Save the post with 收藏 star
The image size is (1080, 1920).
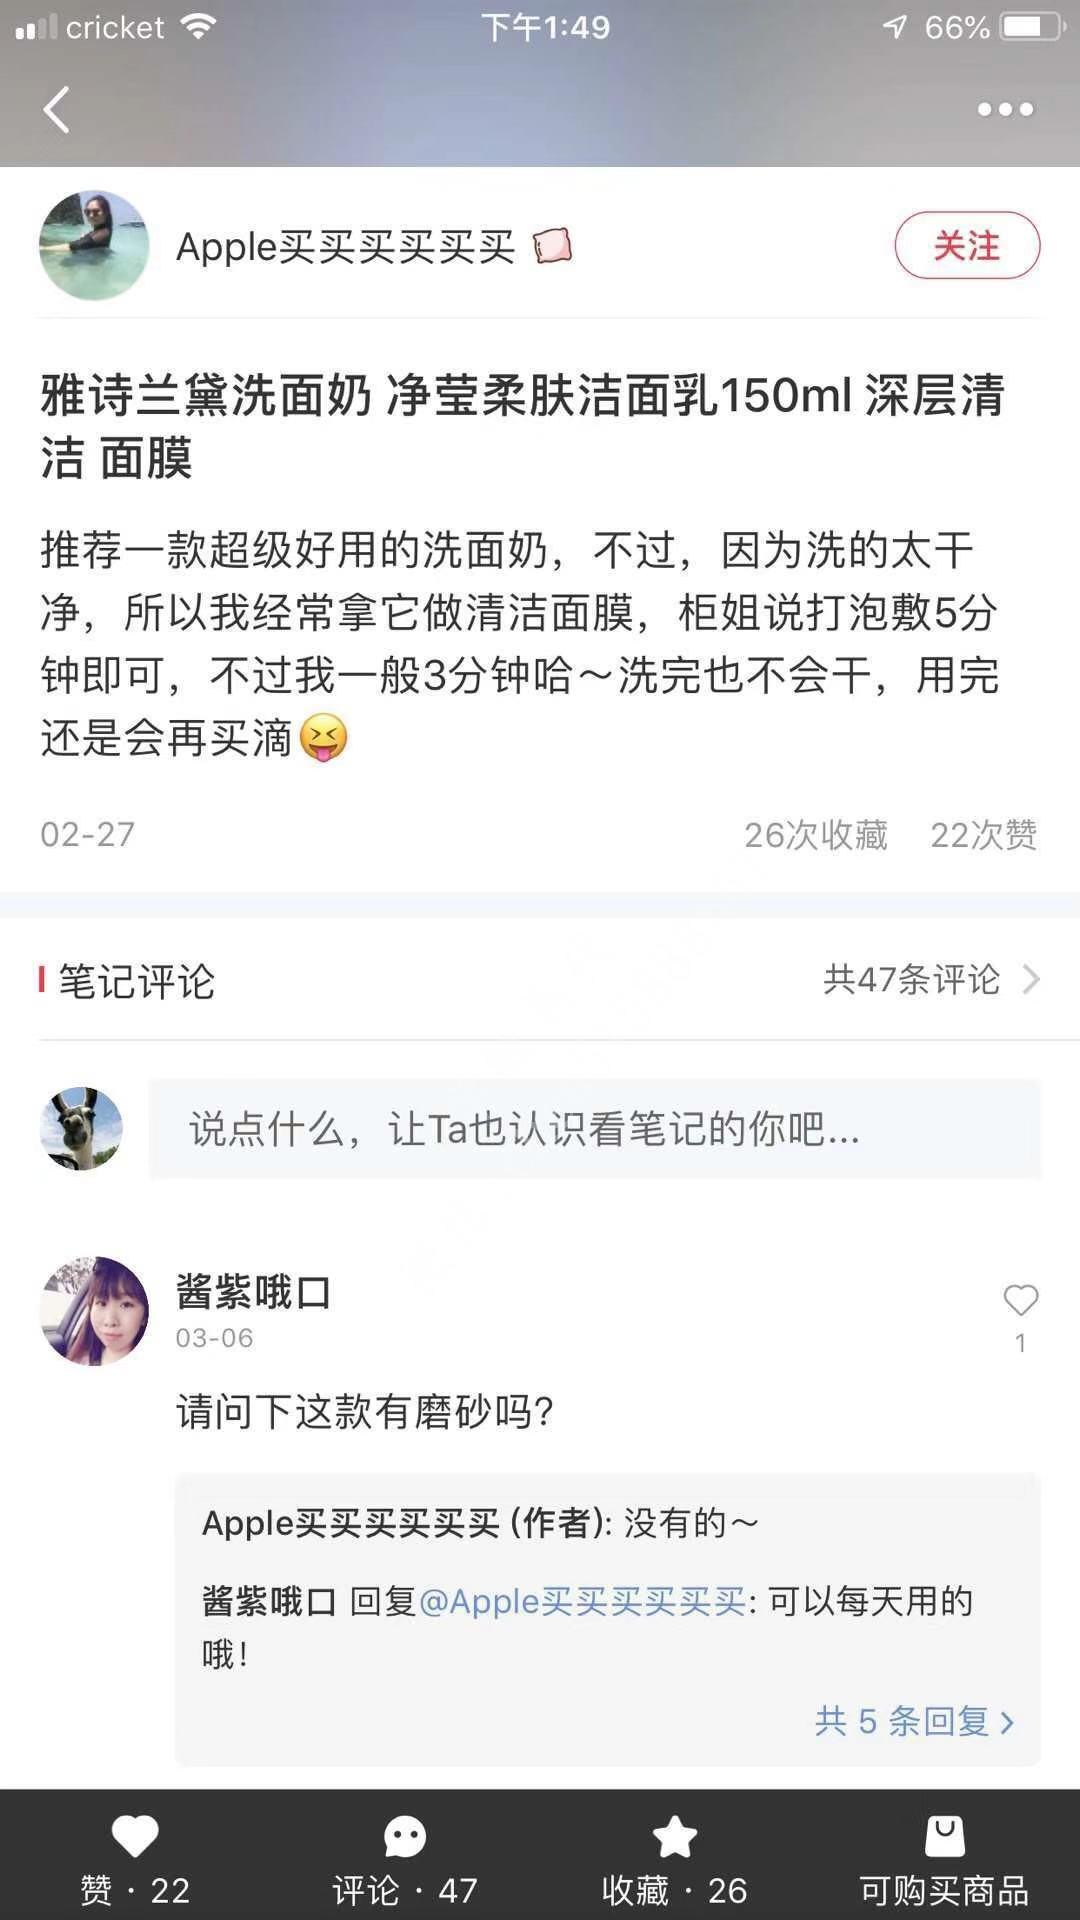(x=674, y=1838)
